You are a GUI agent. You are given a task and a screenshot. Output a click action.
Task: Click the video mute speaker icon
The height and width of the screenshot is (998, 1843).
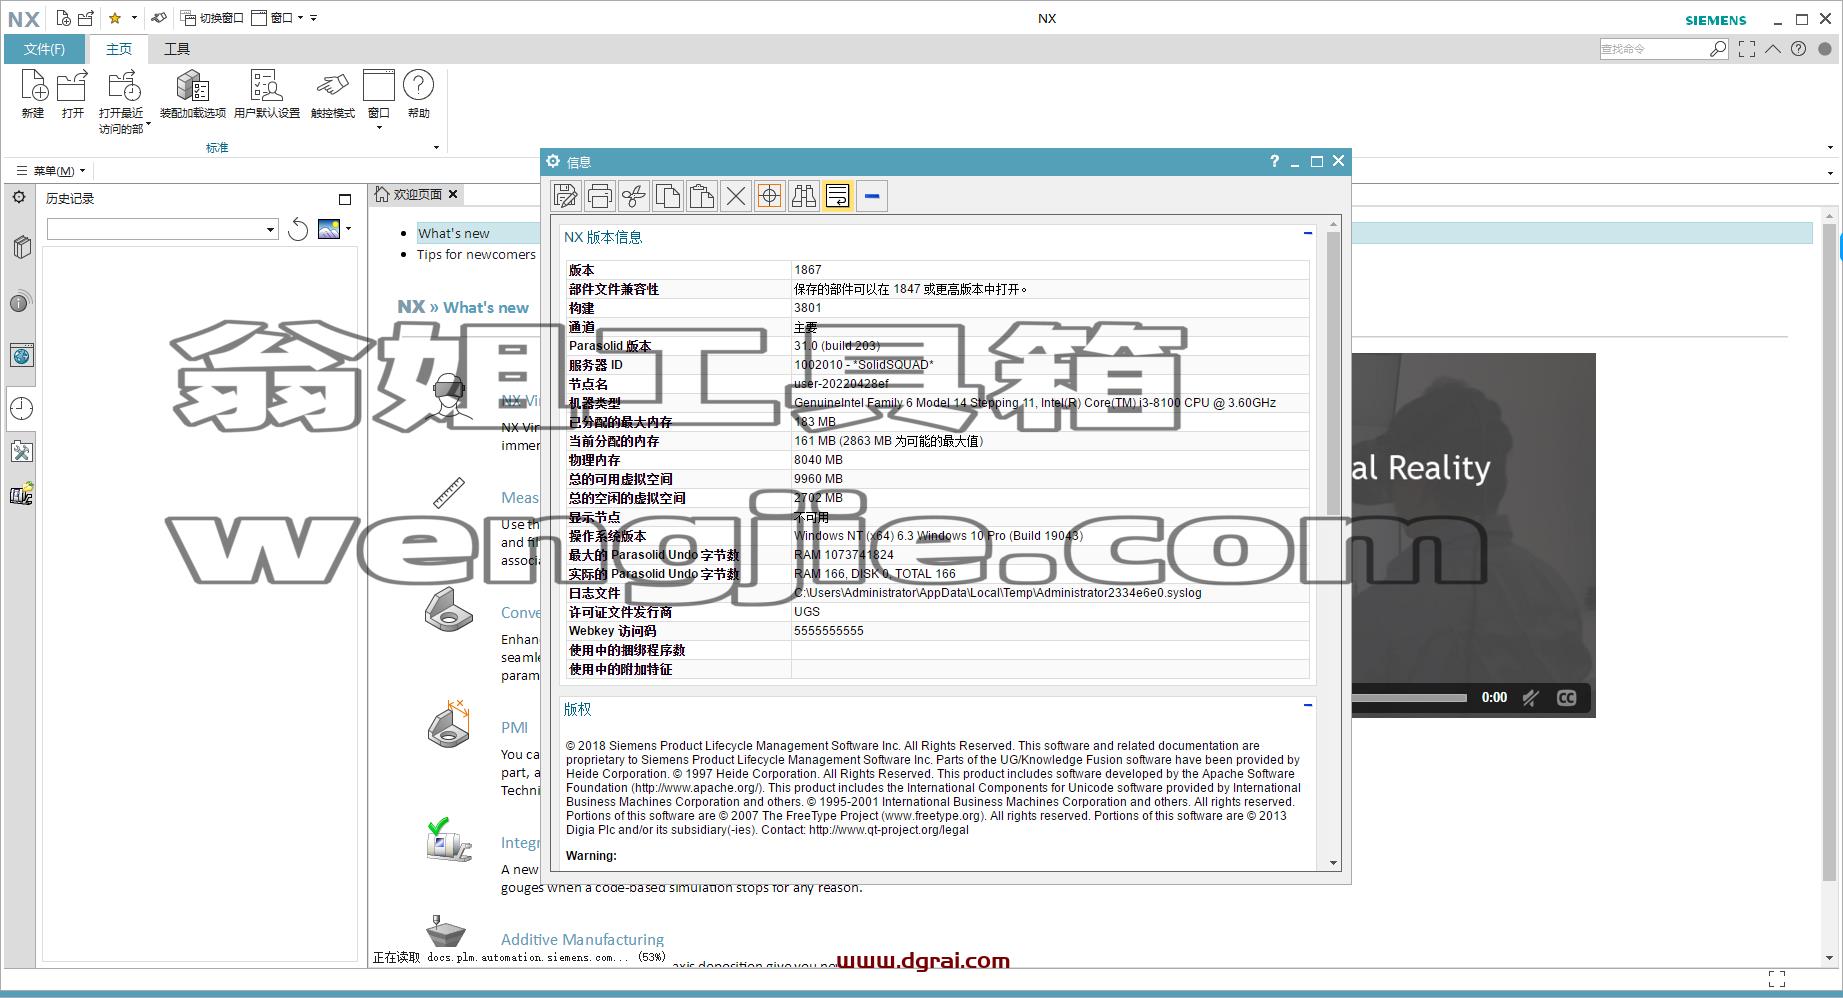(x=1530, y=697)
